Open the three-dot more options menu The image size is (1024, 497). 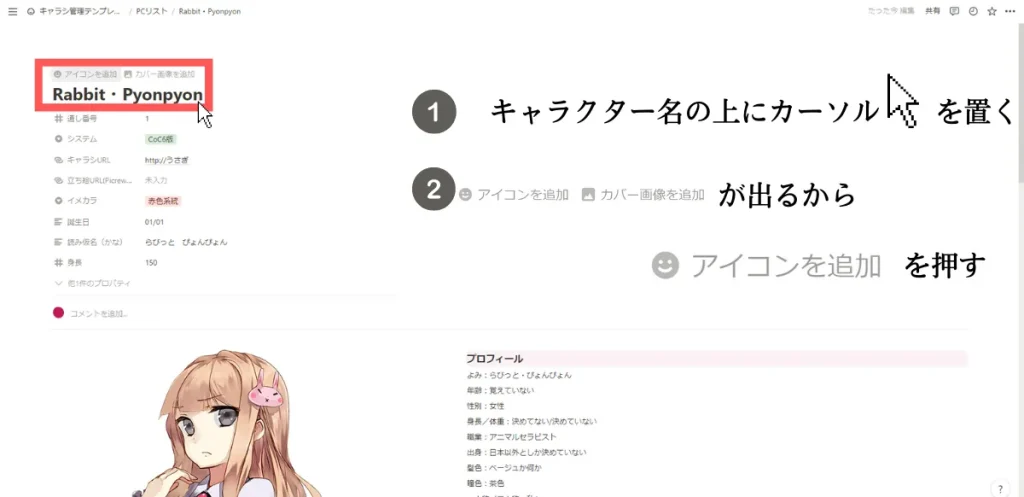[x=1010, y=12]
